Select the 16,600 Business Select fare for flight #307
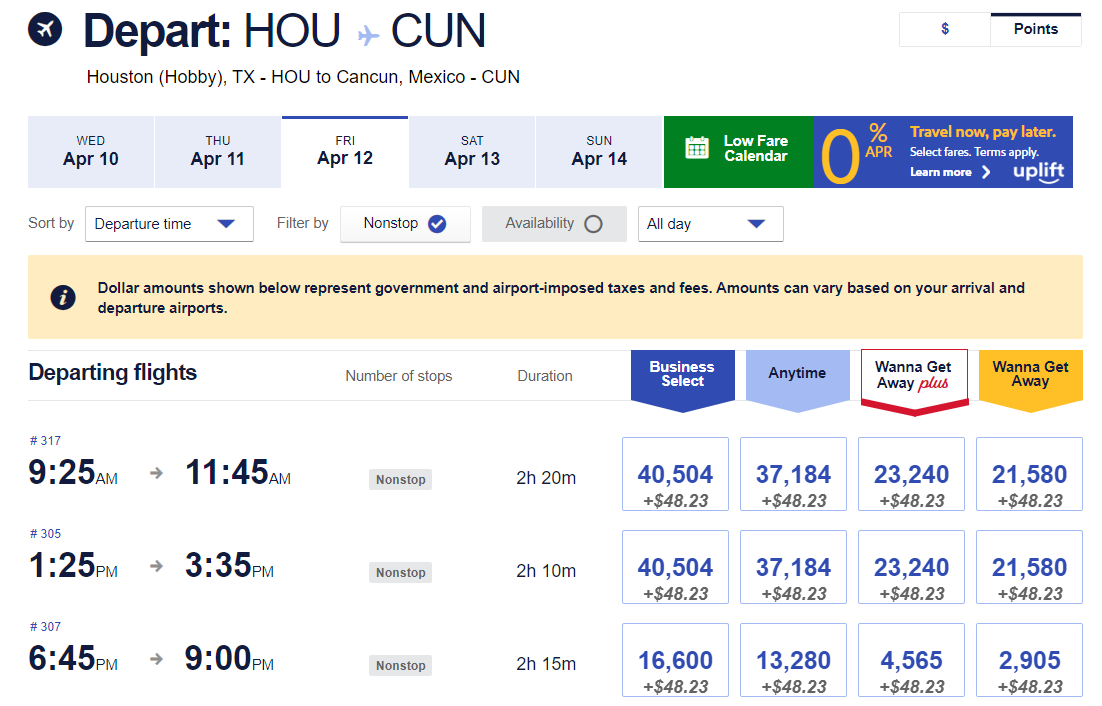Screen dimensions: 1102x706 675,659
